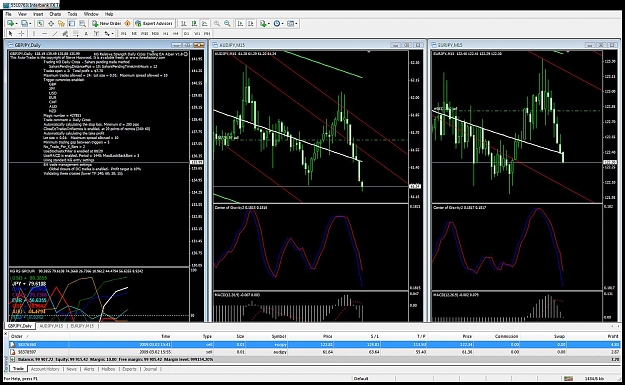
Task: Toggle the H1 timeframe button
Action: pyautogui.click(x=165, y=33)
